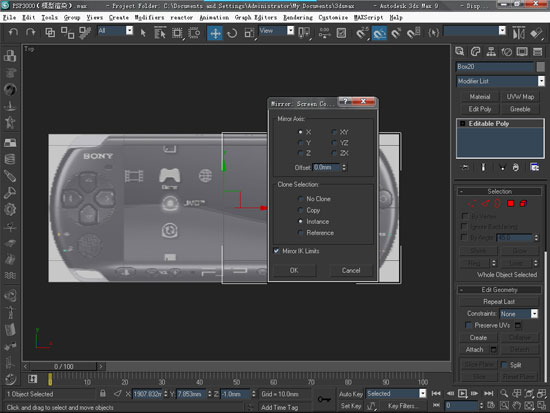The height and width of the screenshot is (413, 550).
Task: Select the Select Object arrow tool
Action: pyautogui.click(x=143, y=33)
